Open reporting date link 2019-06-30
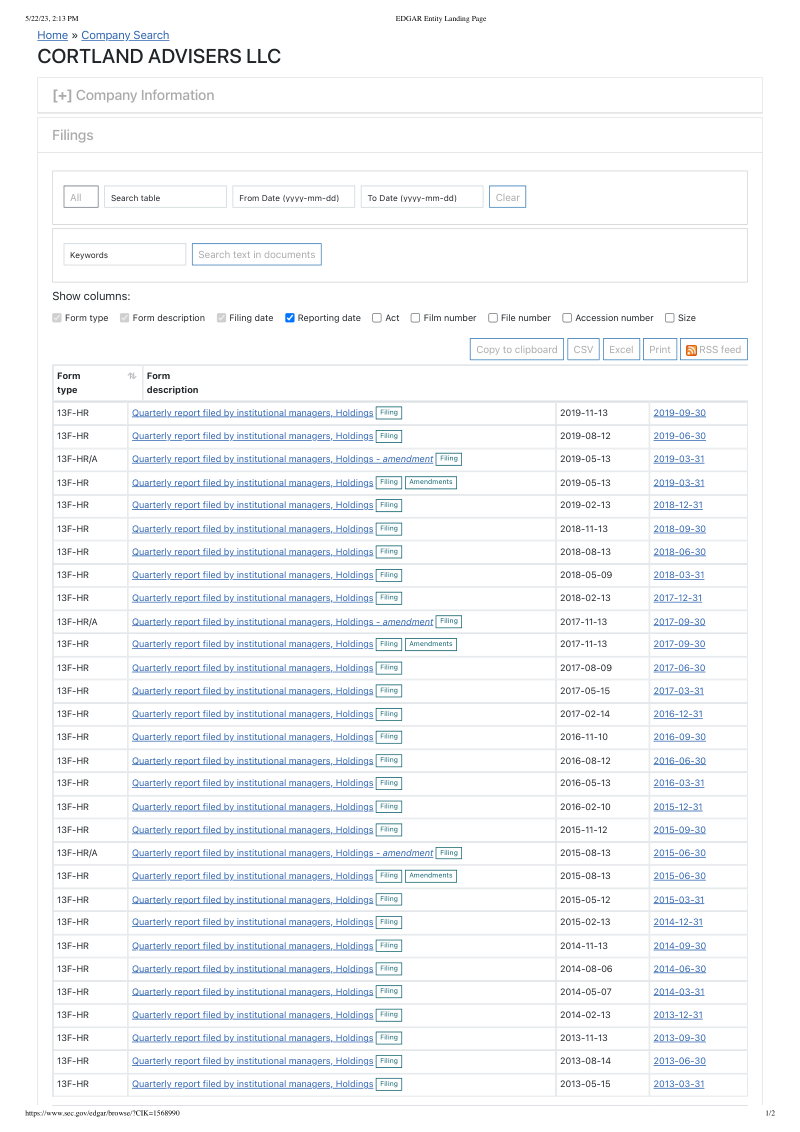The height and width of the screenshot is (1132, 800). [679, 436]
